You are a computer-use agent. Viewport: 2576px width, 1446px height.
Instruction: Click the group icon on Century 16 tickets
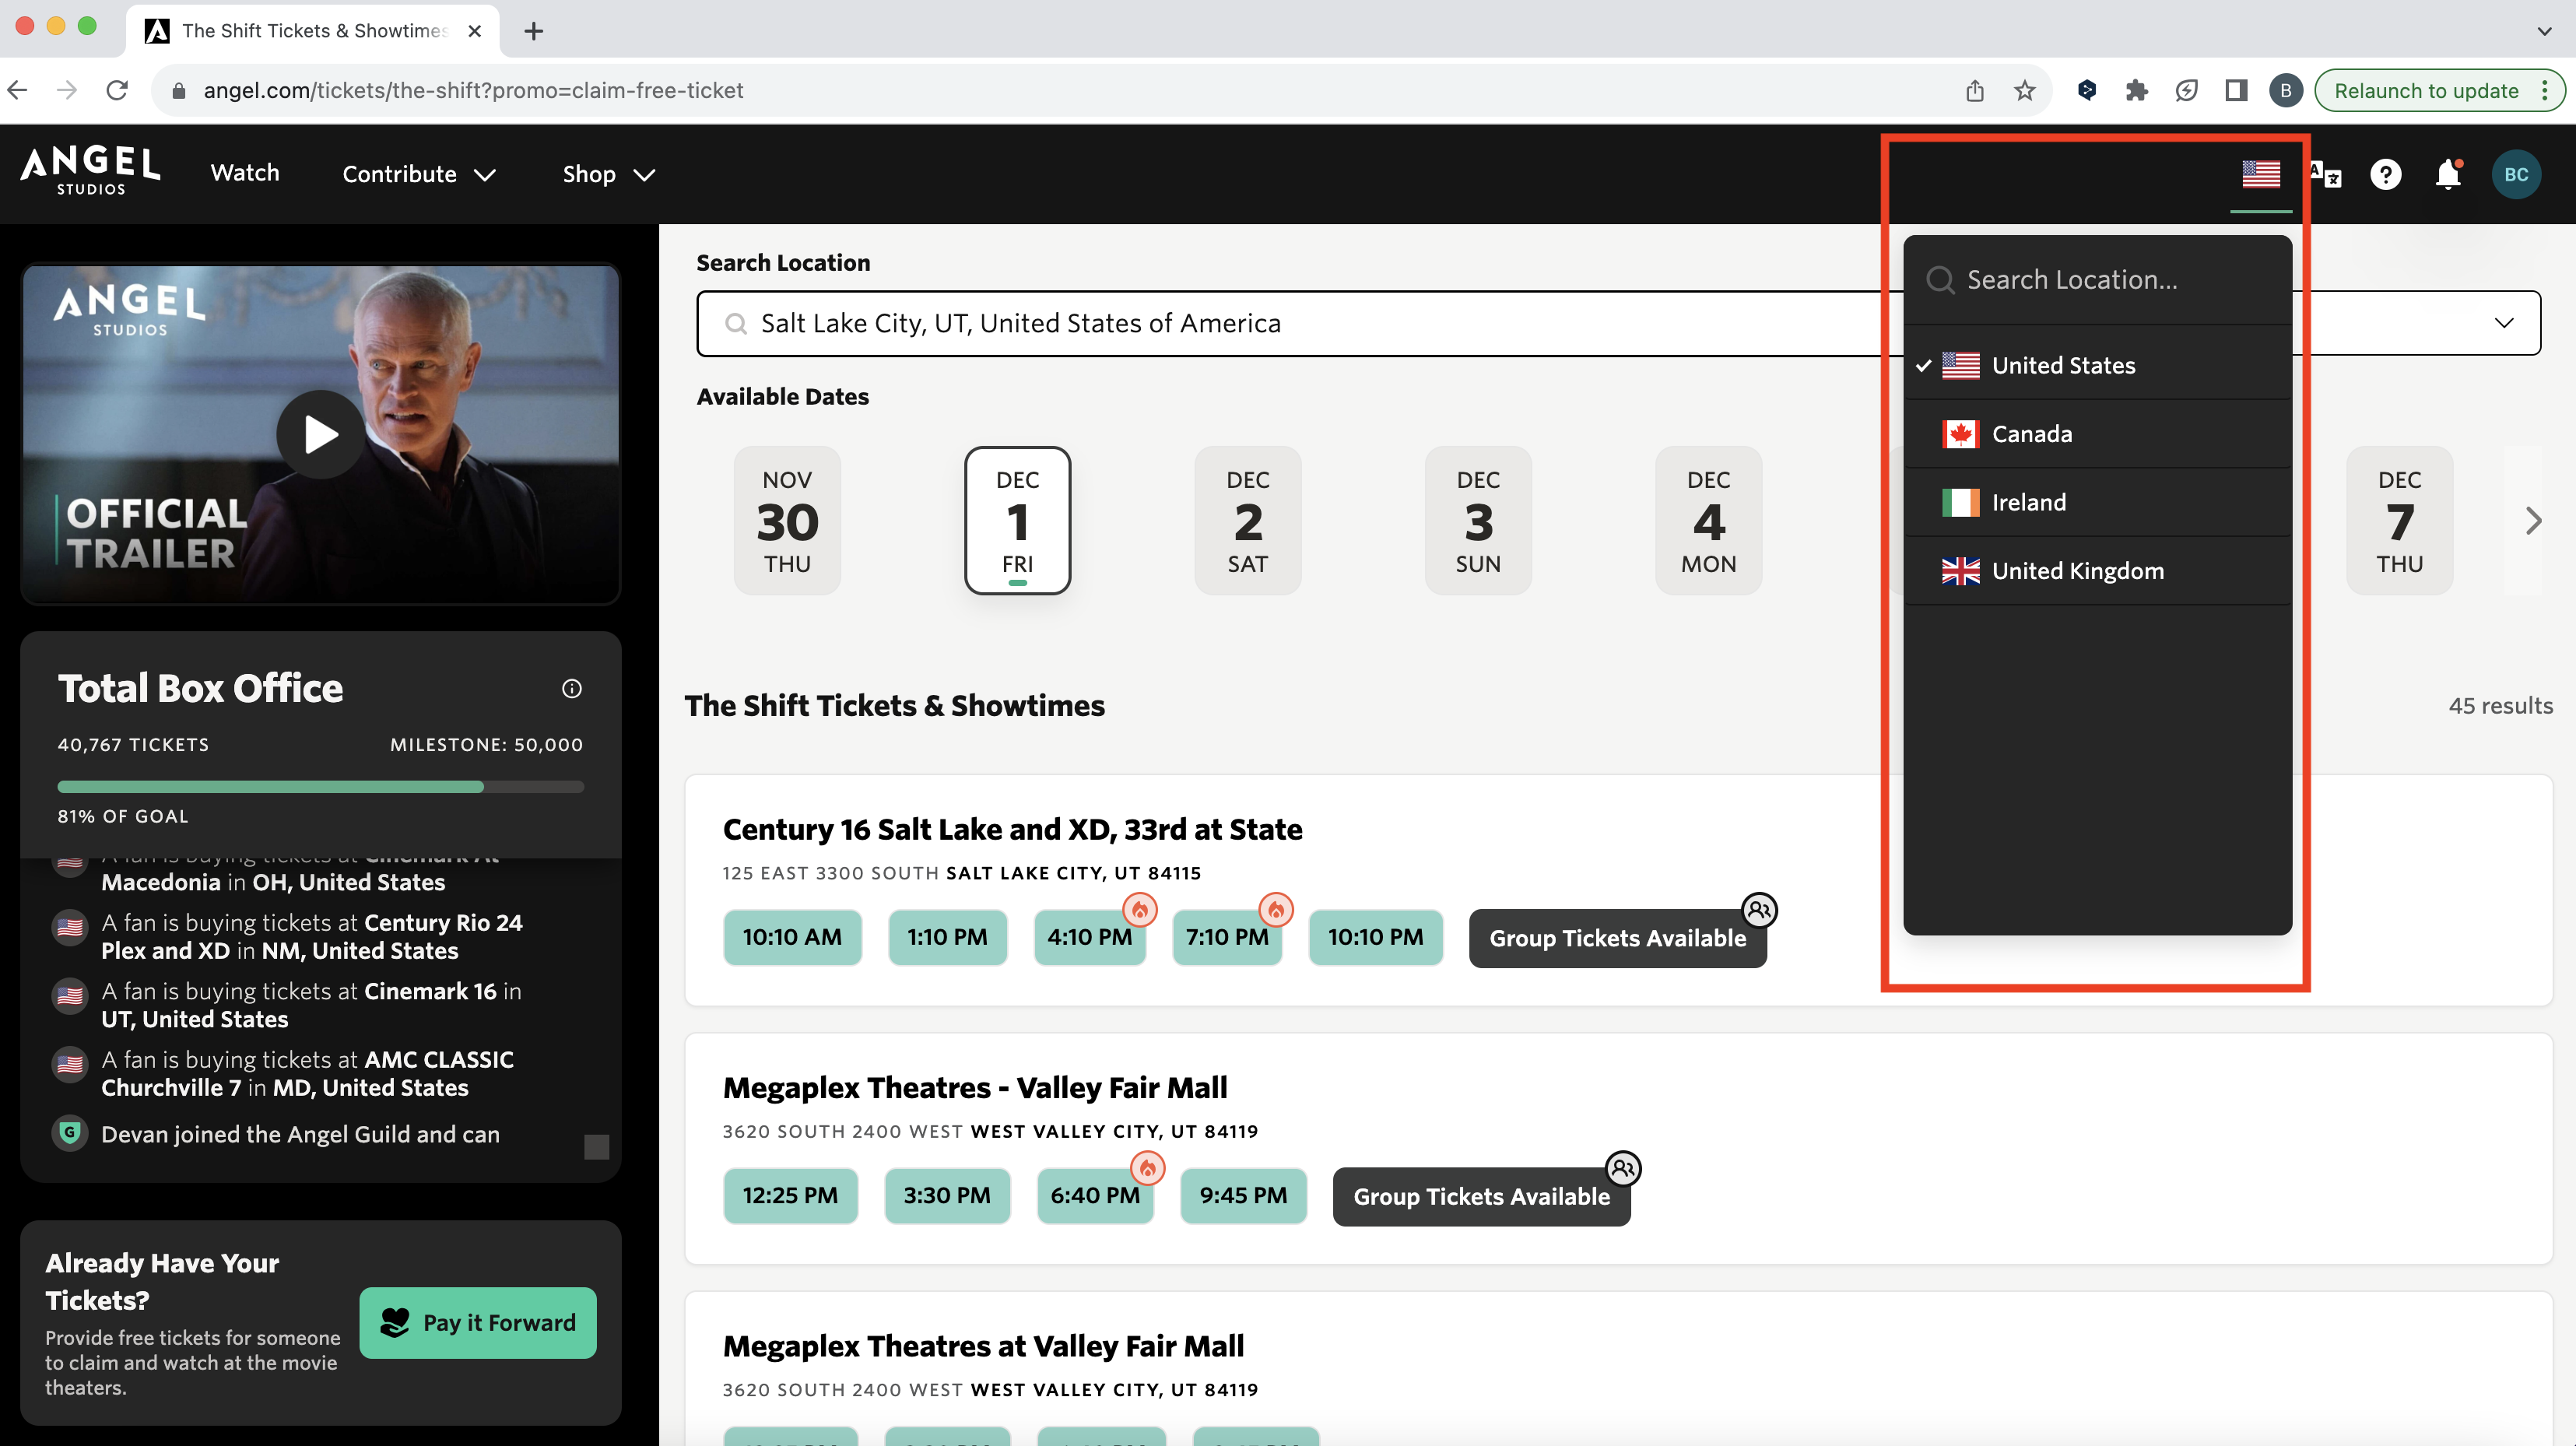1759,910
